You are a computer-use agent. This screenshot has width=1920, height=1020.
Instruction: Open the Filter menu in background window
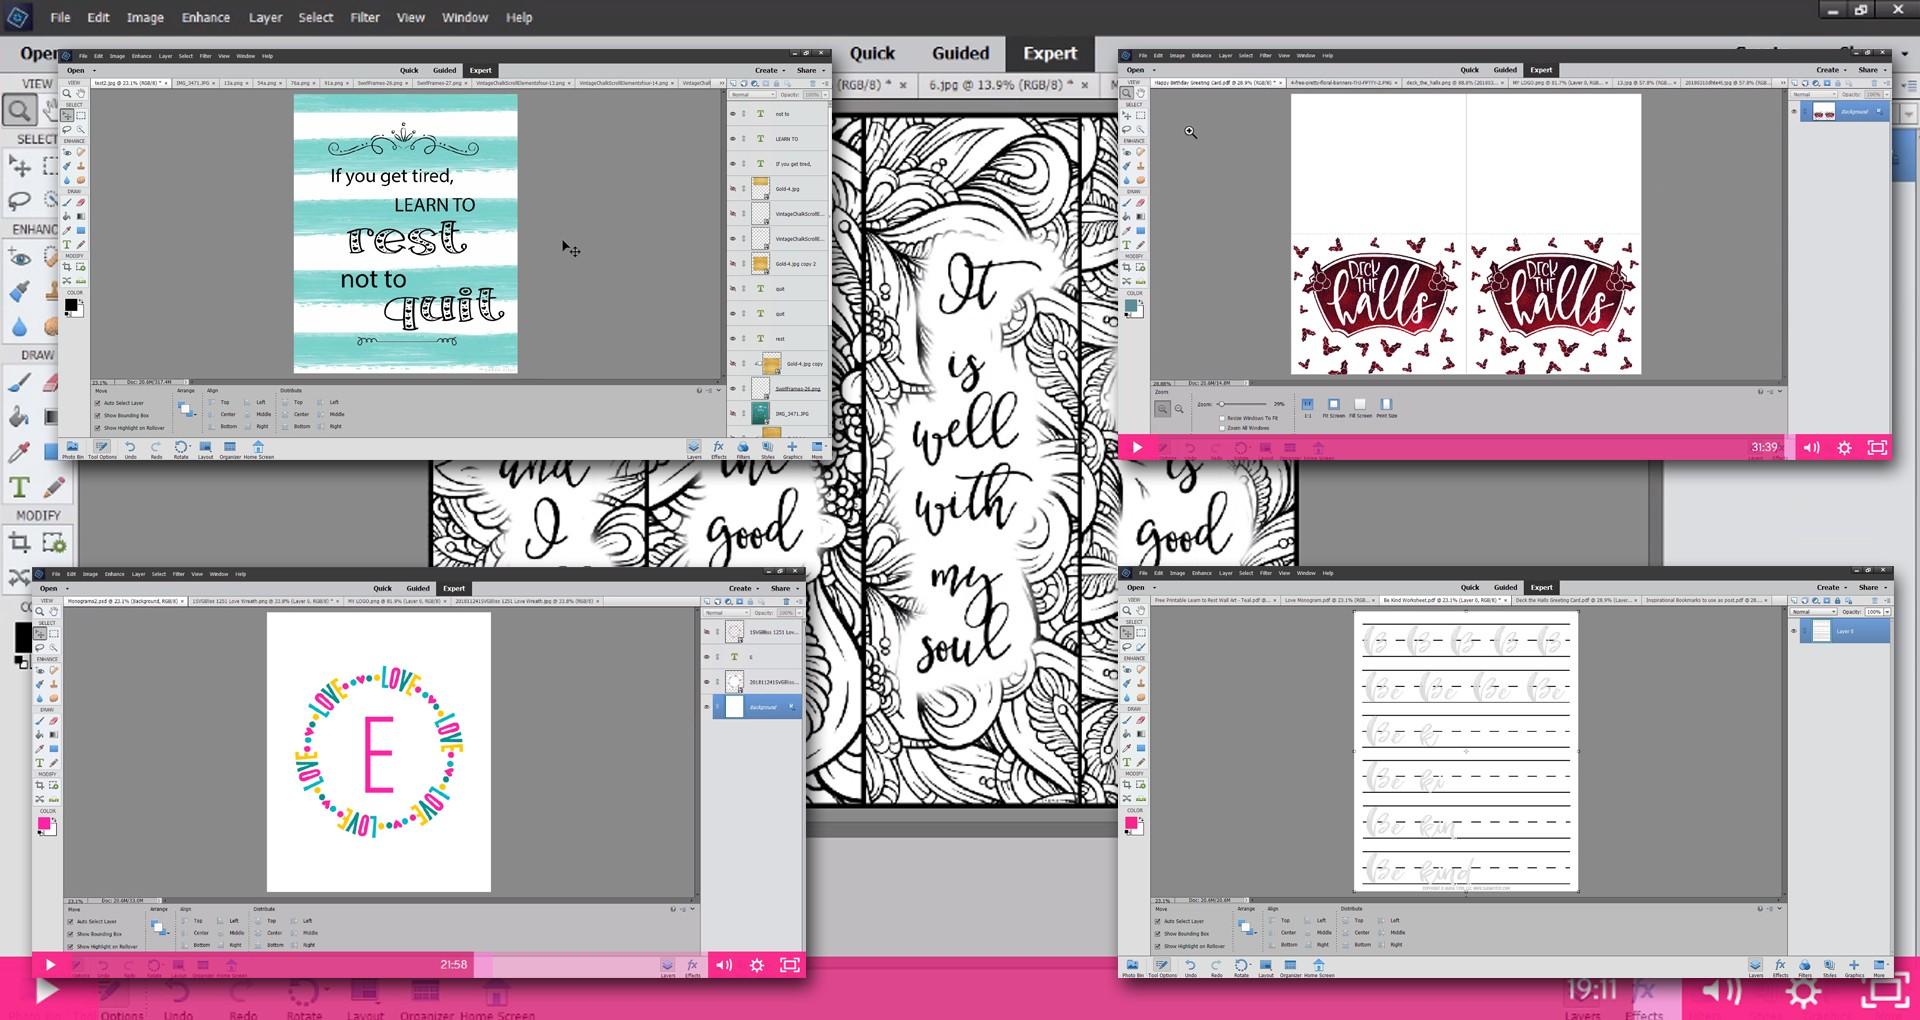click(x=365, y=17)
